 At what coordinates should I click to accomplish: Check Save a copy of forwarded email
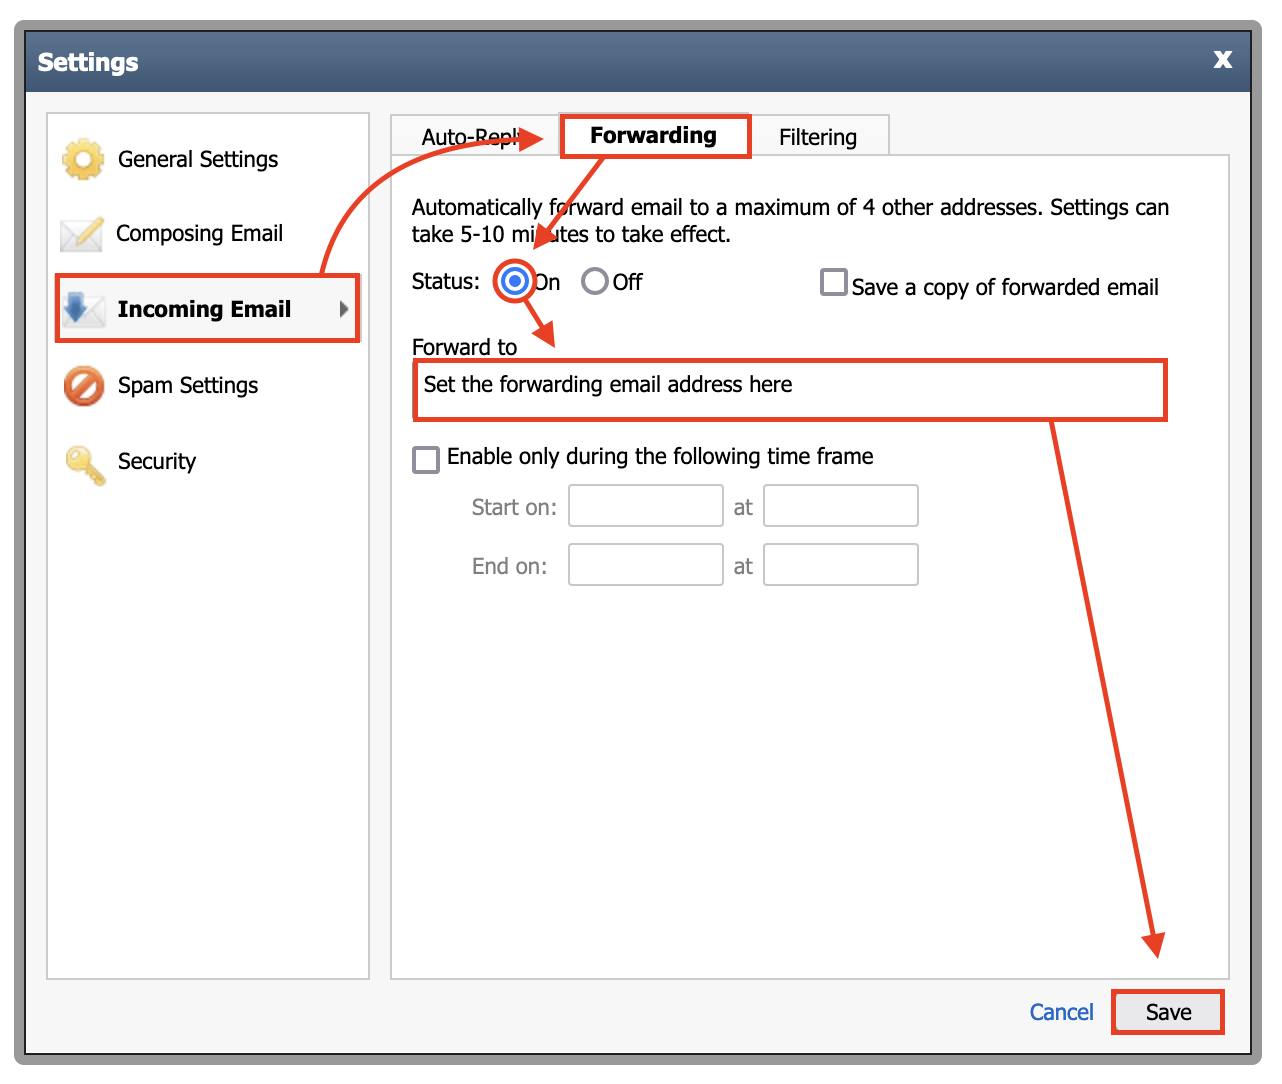tap(834, 282)
